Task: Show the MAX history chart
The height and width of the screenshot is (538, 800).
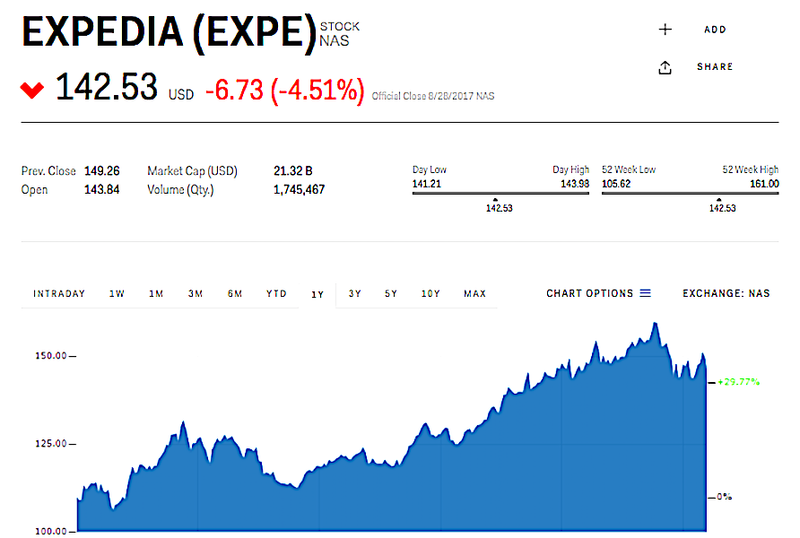Action: coord(475,294)
